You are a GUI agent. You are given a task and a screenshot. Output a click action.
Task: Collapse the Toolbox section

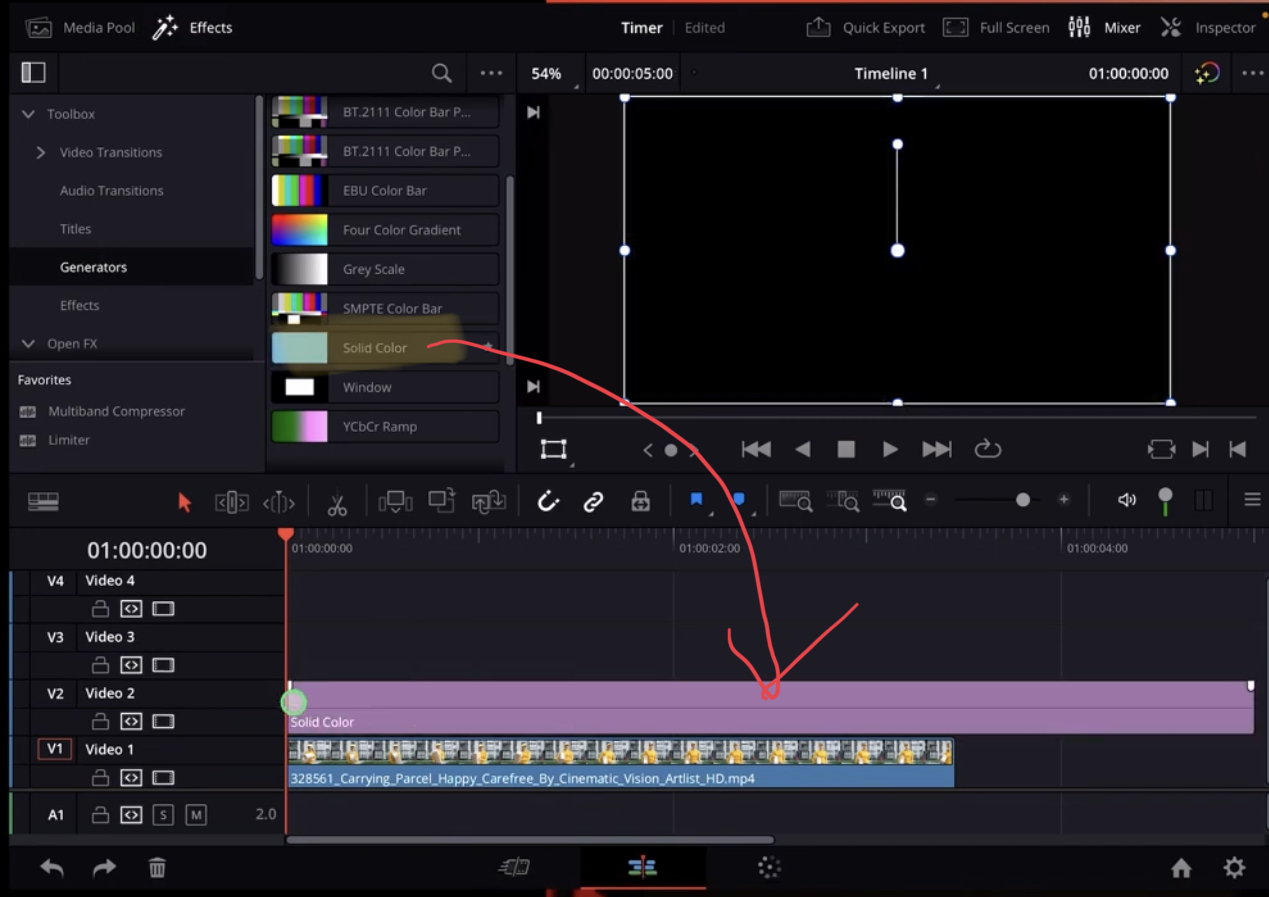(28, 113)
